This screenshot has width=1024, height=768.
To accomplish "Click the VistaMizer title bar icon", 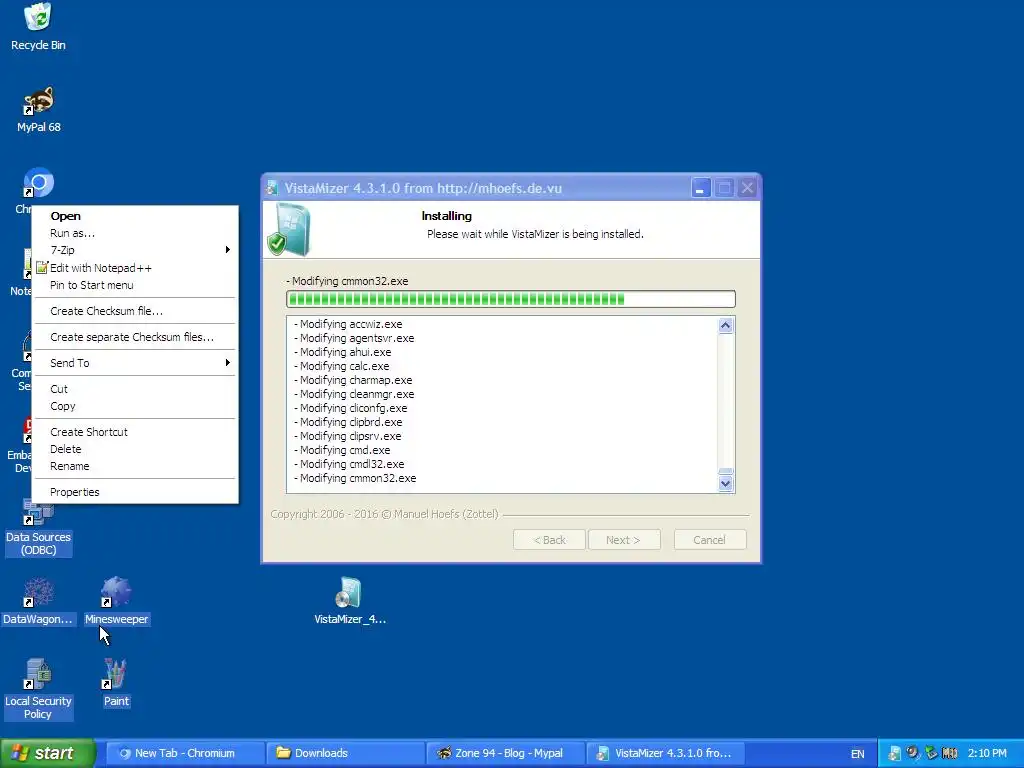I will click(x=272, y=188).
